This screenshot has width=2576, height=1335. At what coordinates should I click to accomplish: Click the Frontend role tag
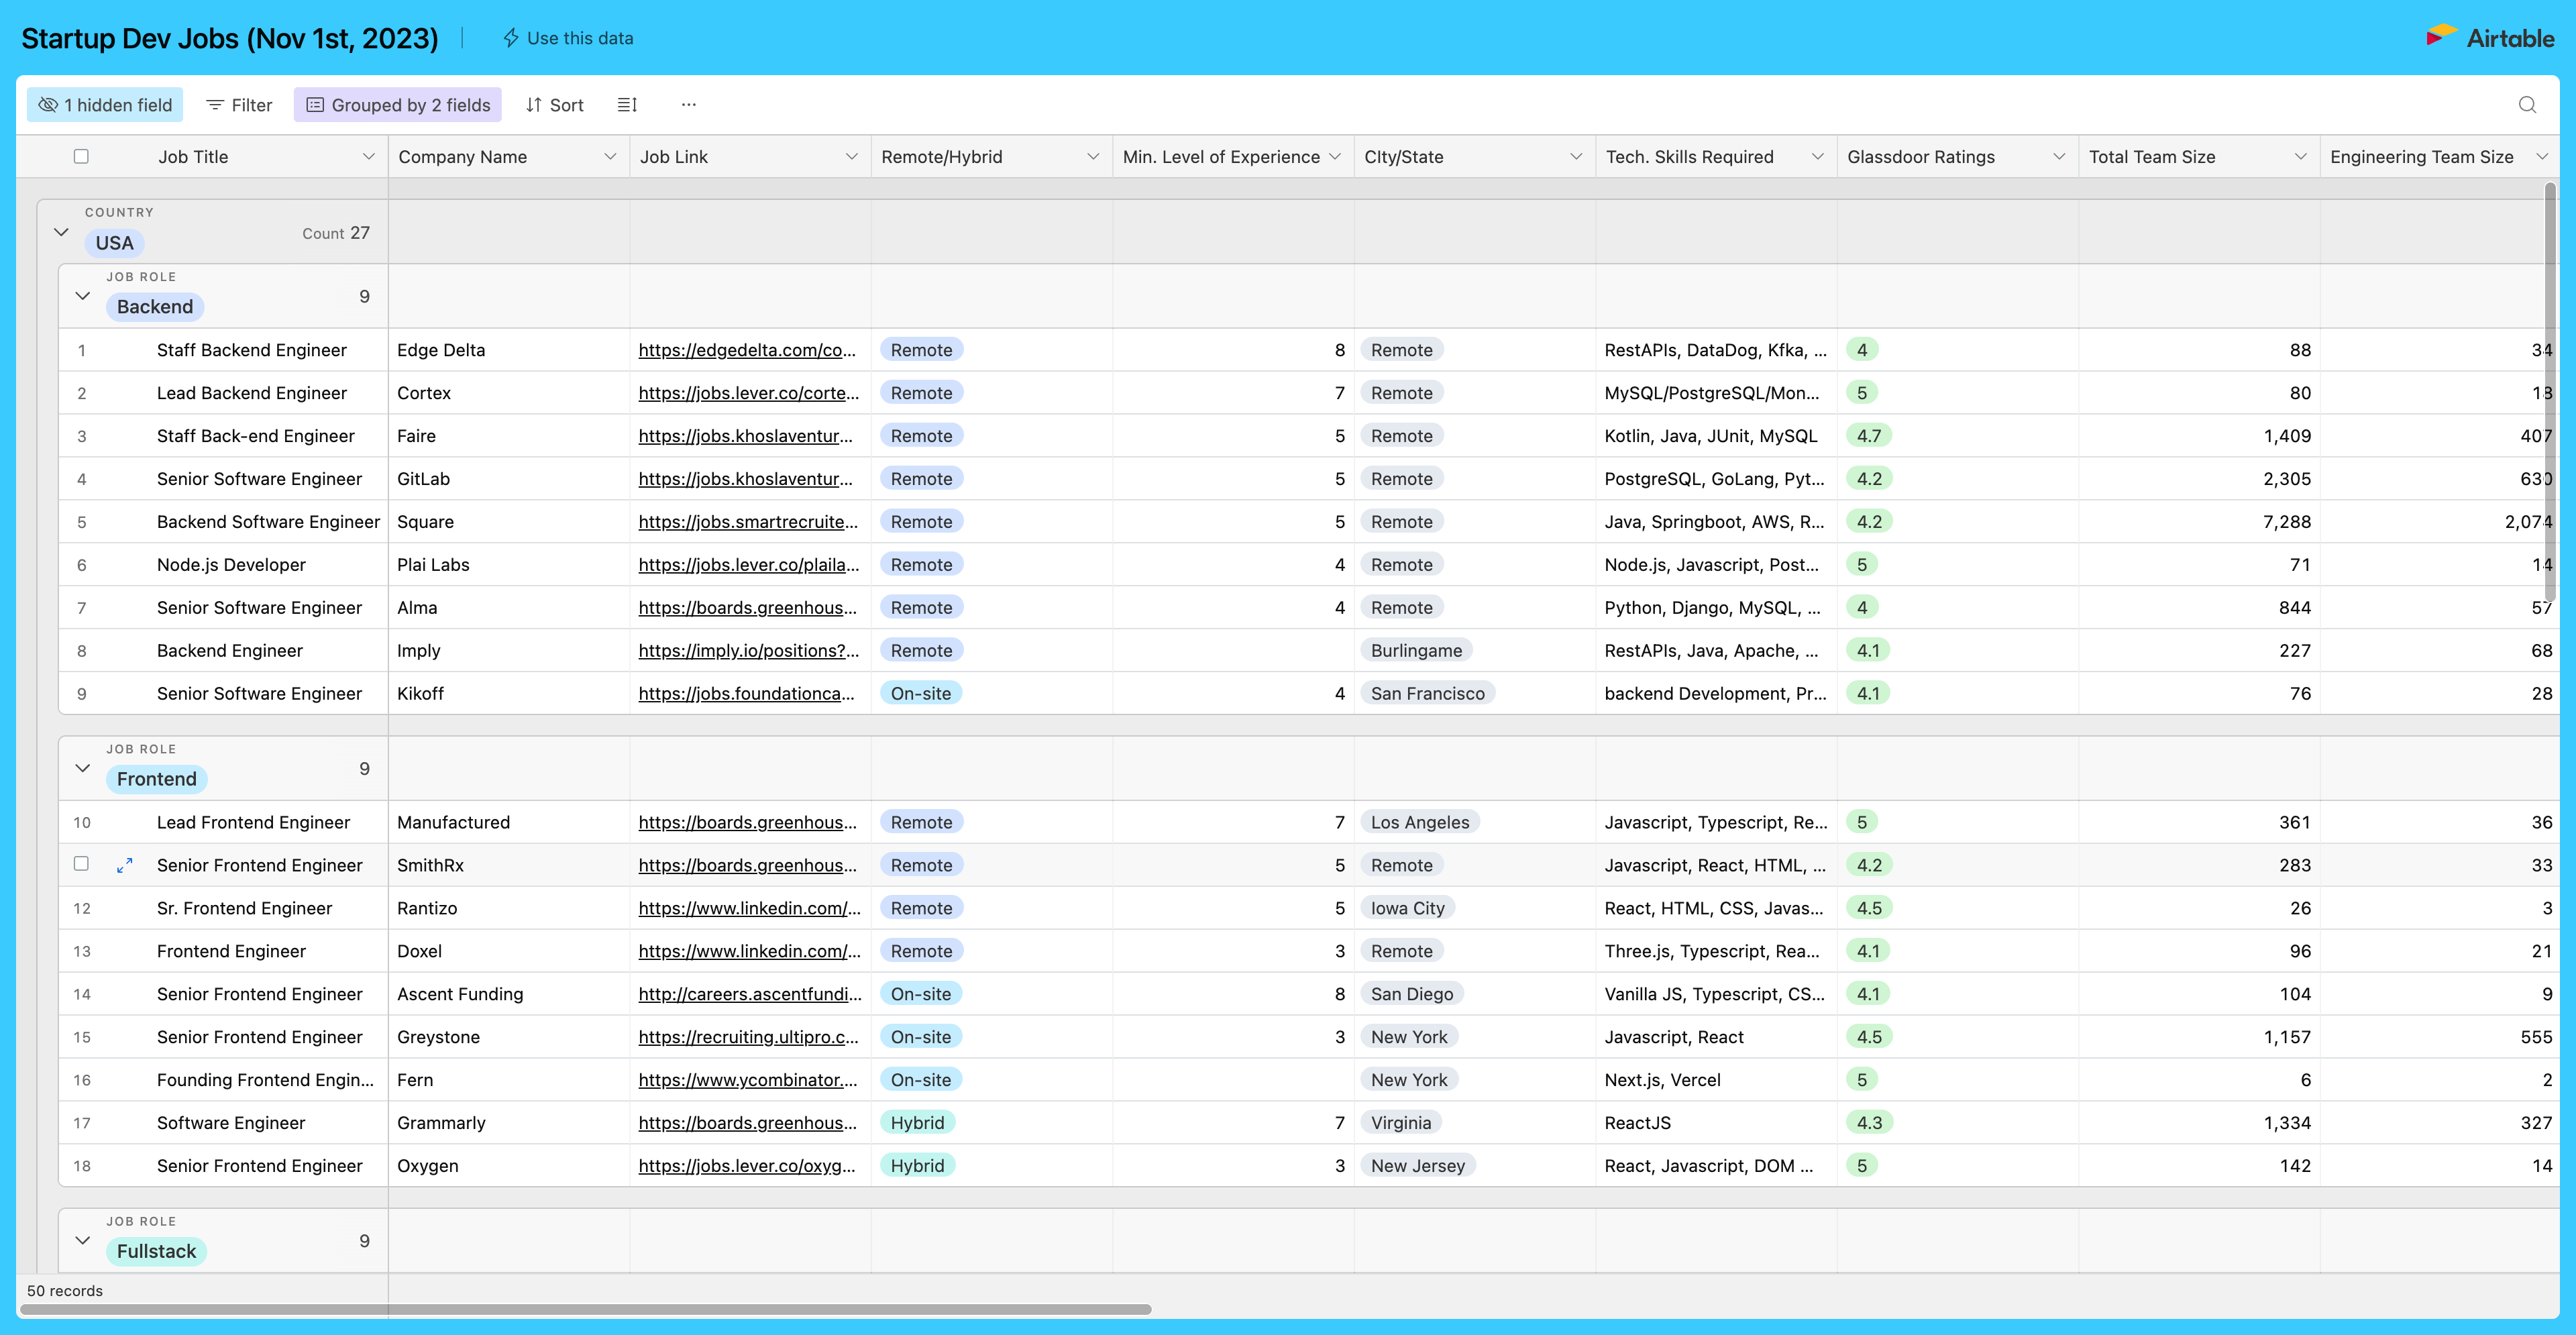[157, 779]
